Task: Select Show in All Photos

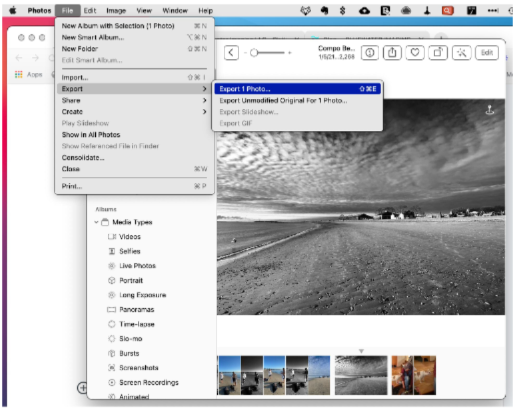Action: tap(134, 135)
